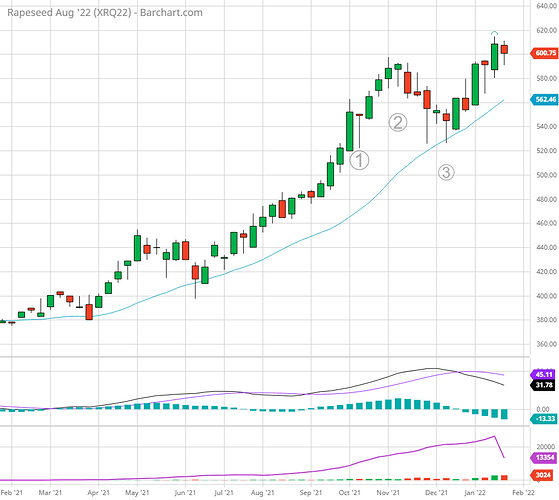Click the 500.00 price axis label

tap(547, 175)
